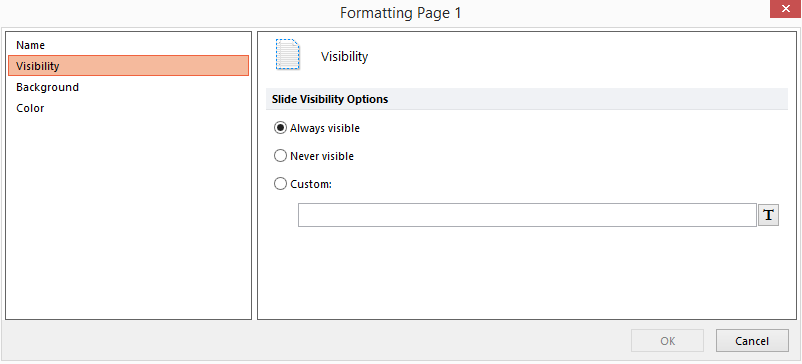Select the Name category

pos(128,45)
